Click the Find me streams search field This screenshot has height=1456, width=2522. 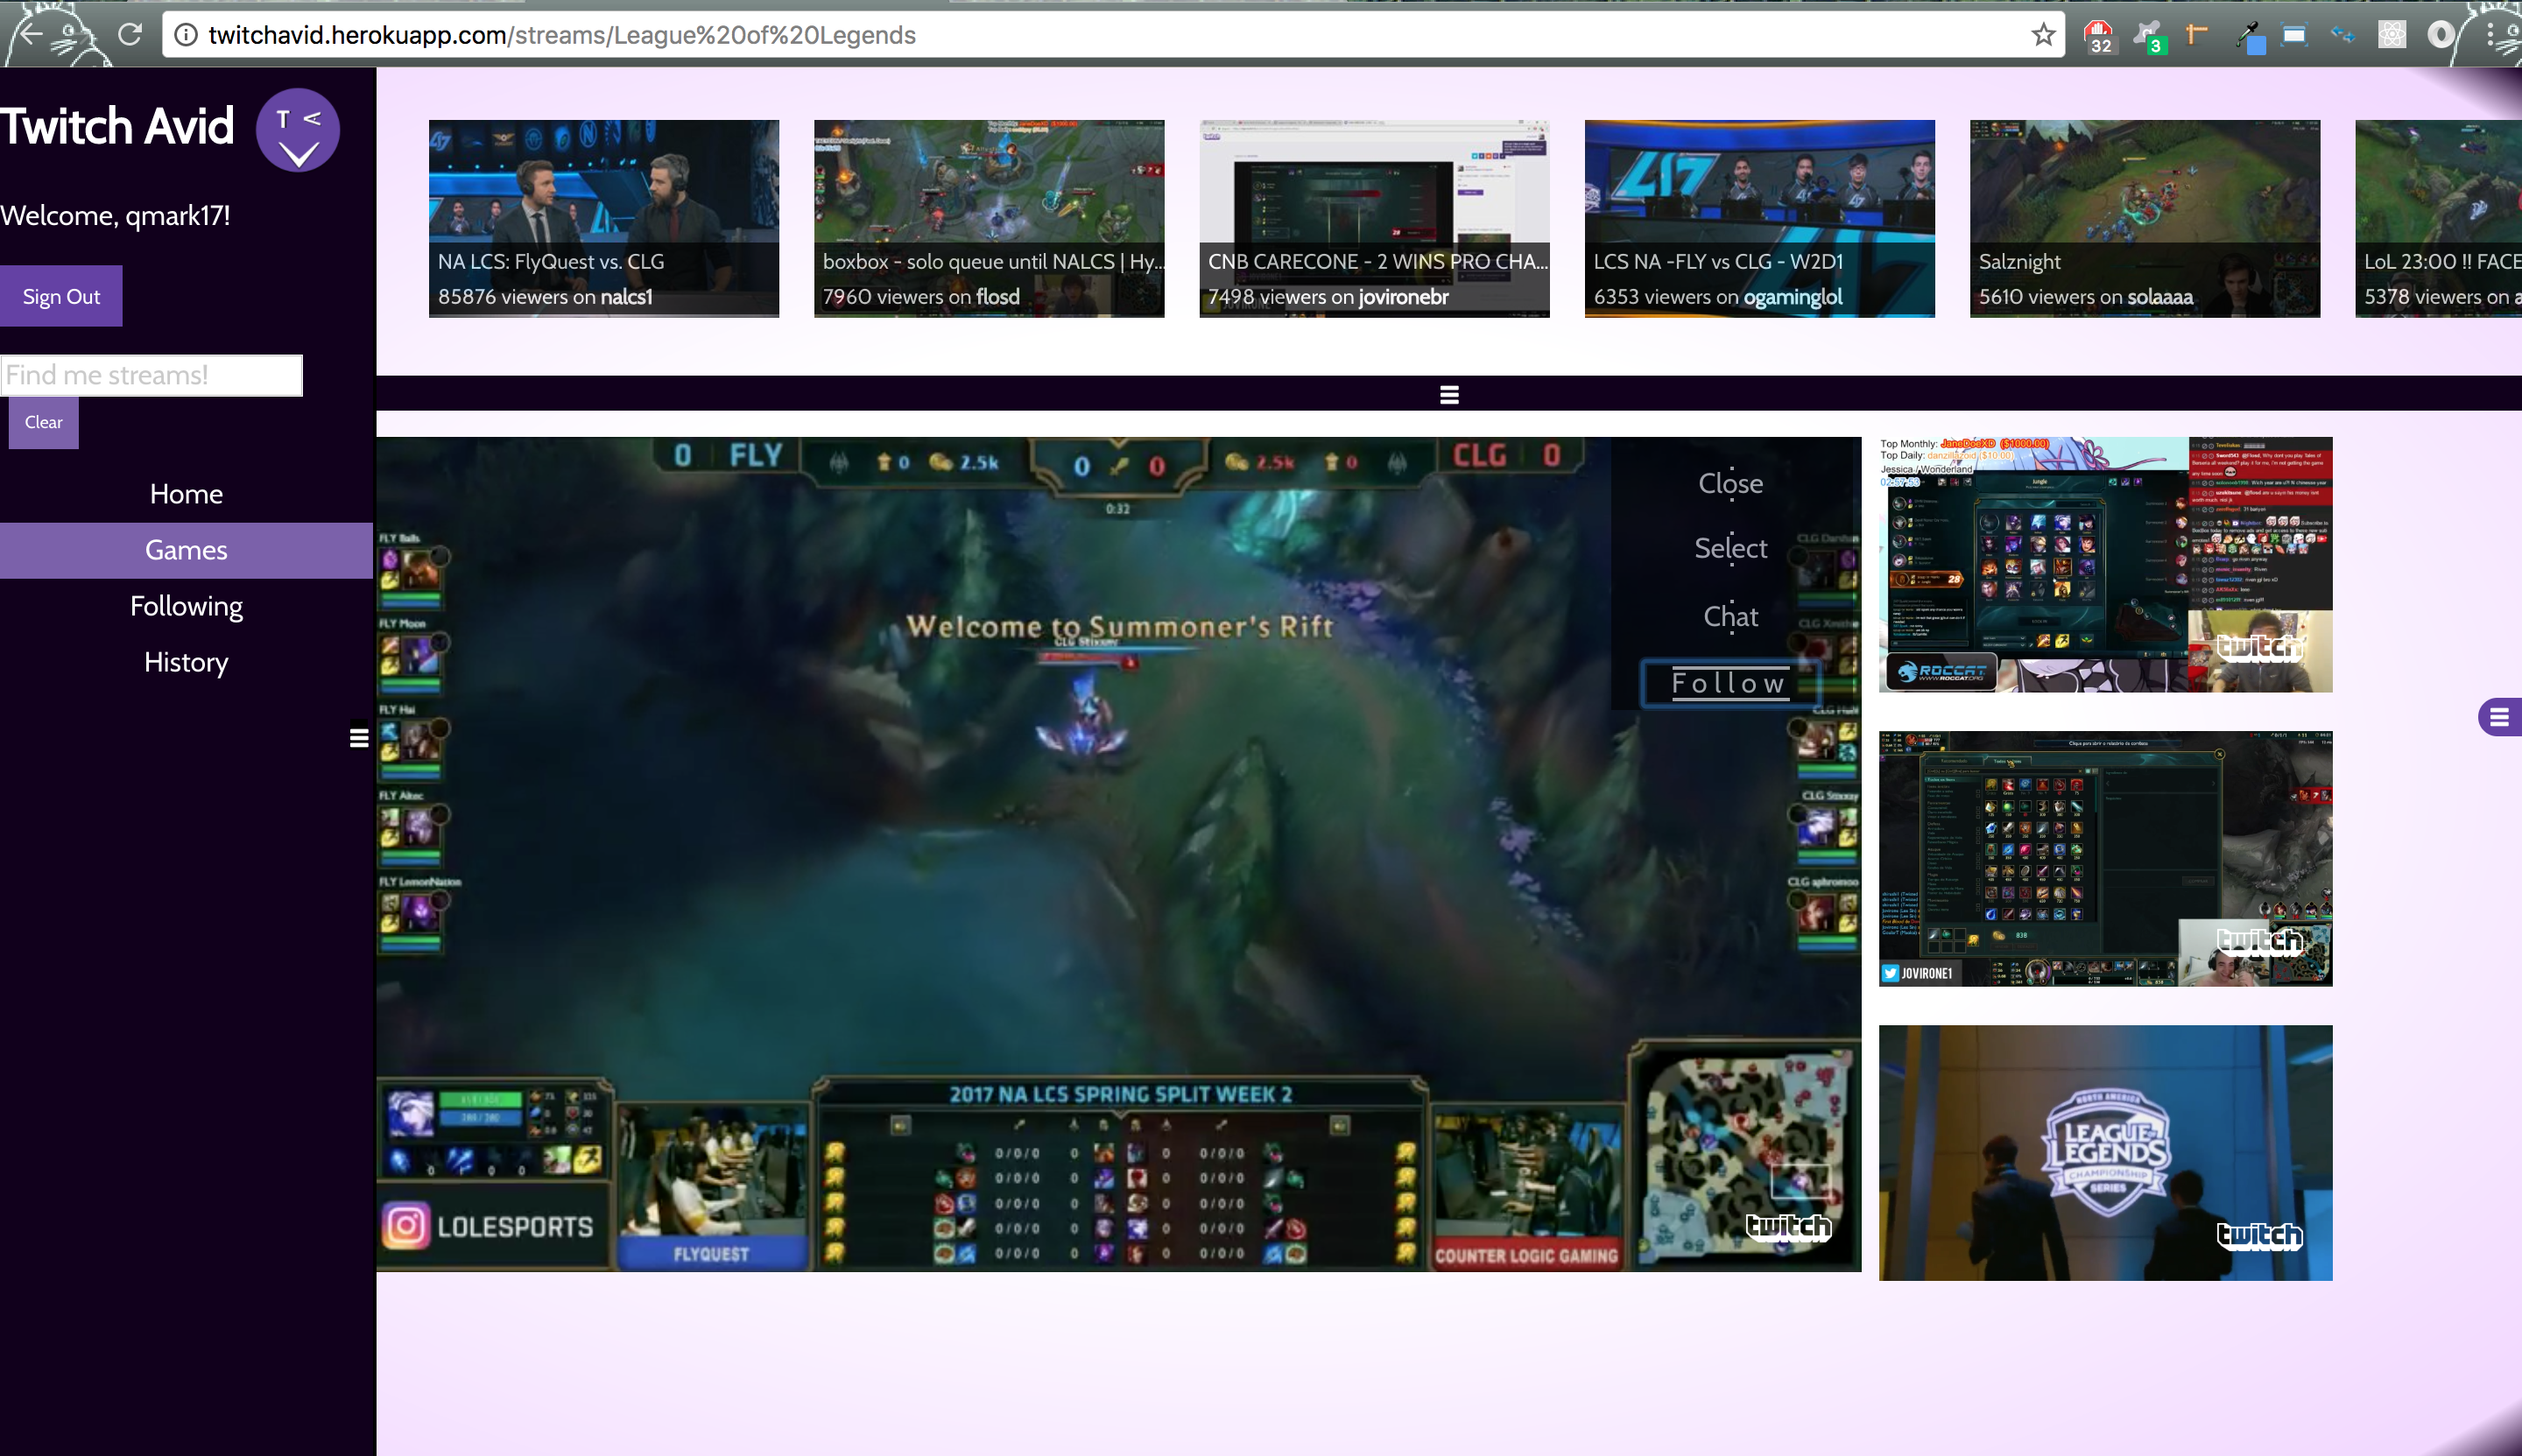click(x=151, y=375)
